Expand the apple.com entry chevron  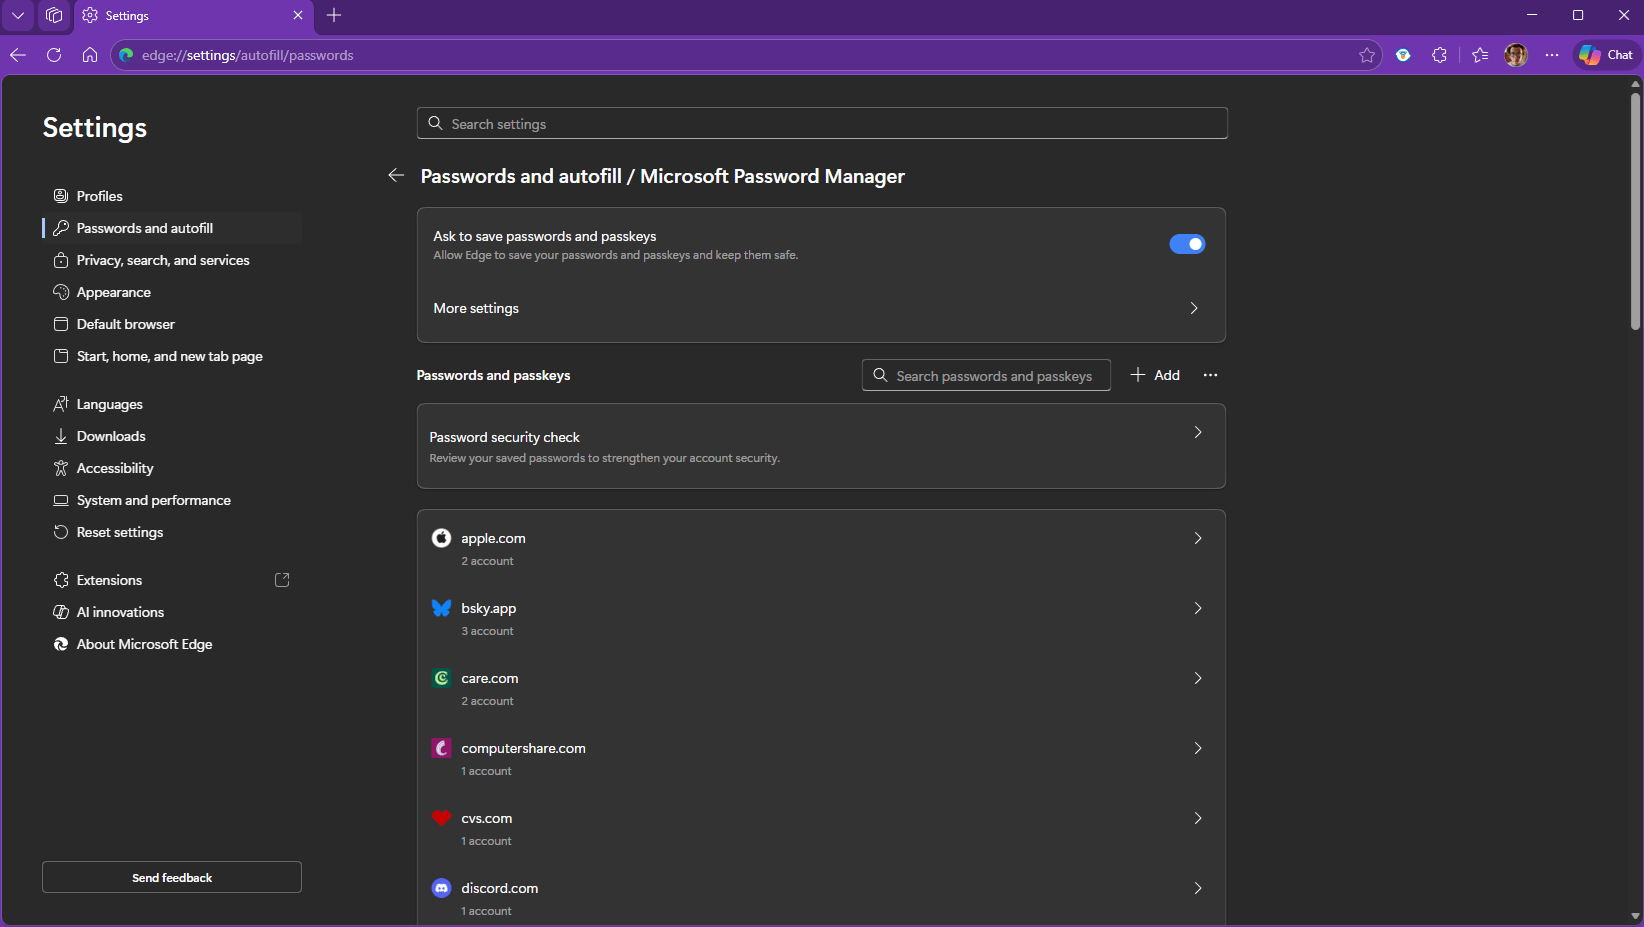coord(1198,538)
